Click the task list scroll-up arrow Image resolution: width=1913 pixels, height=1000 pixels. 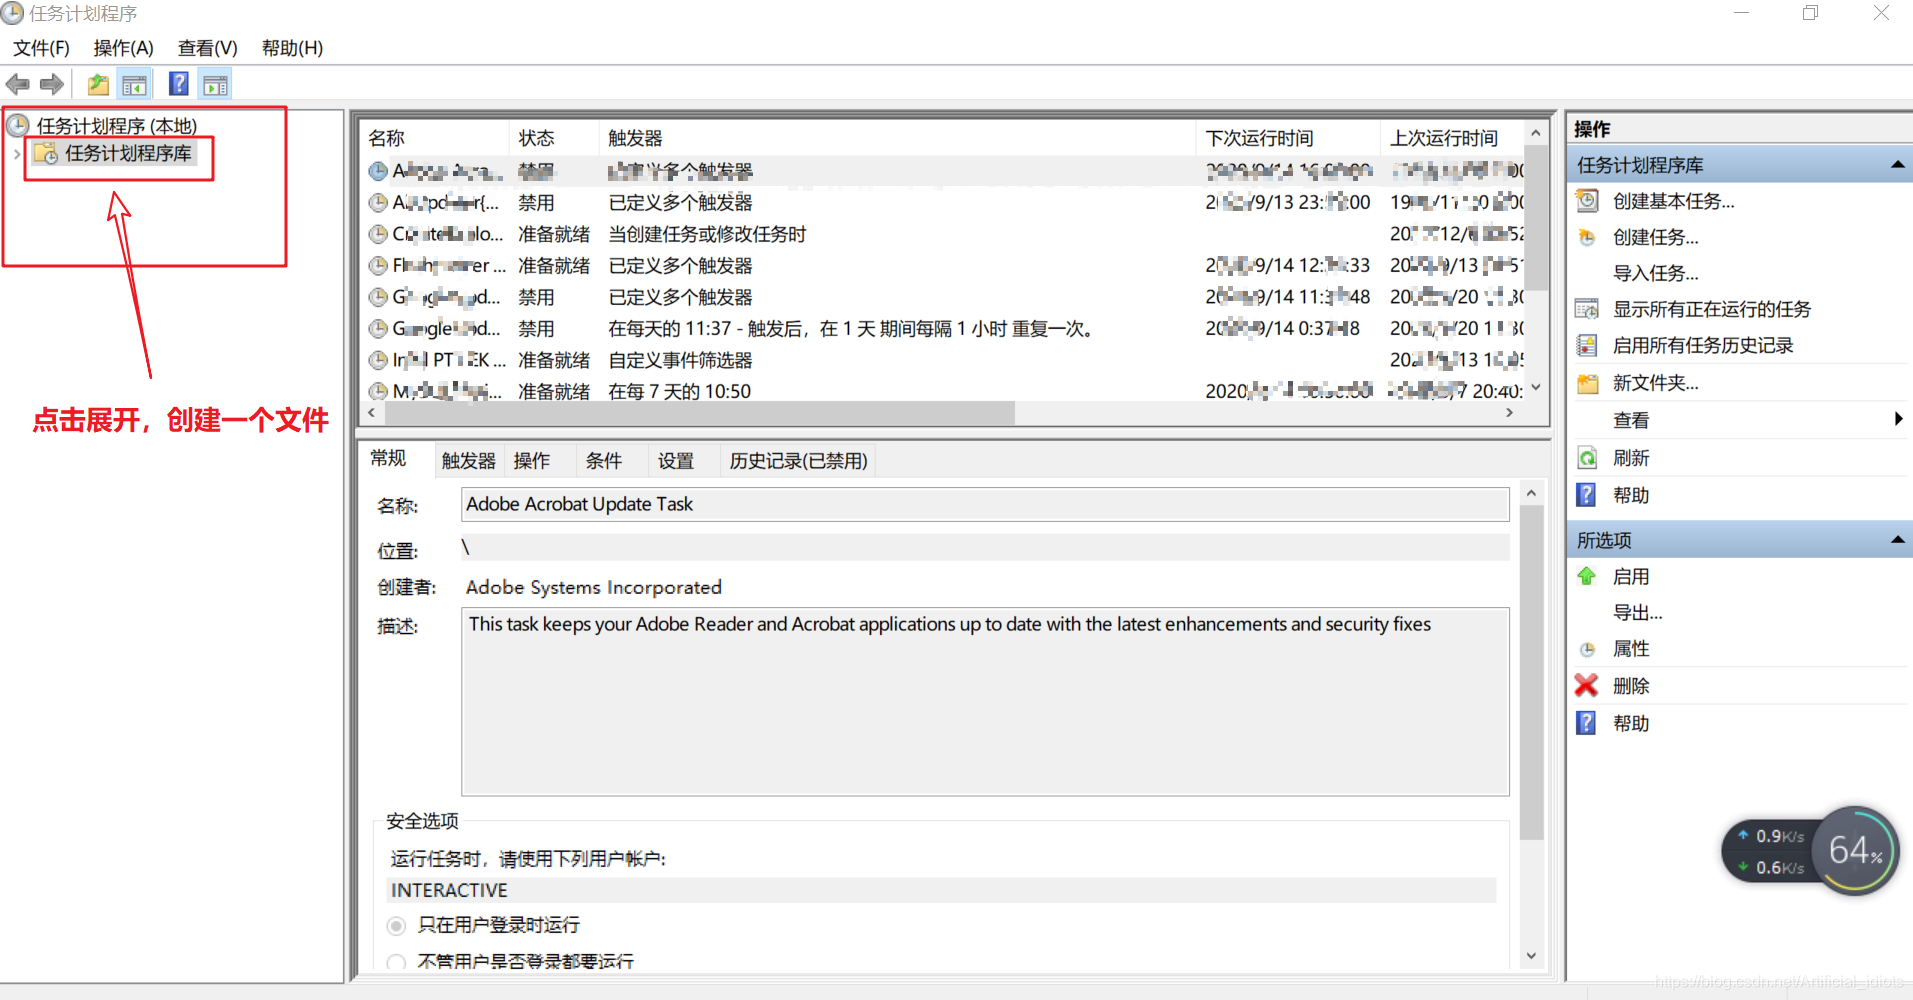(1536, 133)
